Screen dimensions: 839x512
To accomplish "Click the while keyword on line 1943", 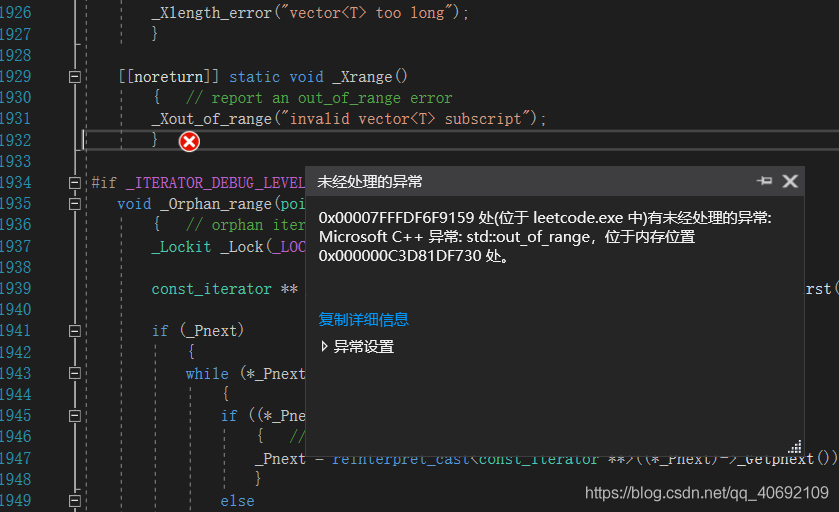I will [207, 373].
